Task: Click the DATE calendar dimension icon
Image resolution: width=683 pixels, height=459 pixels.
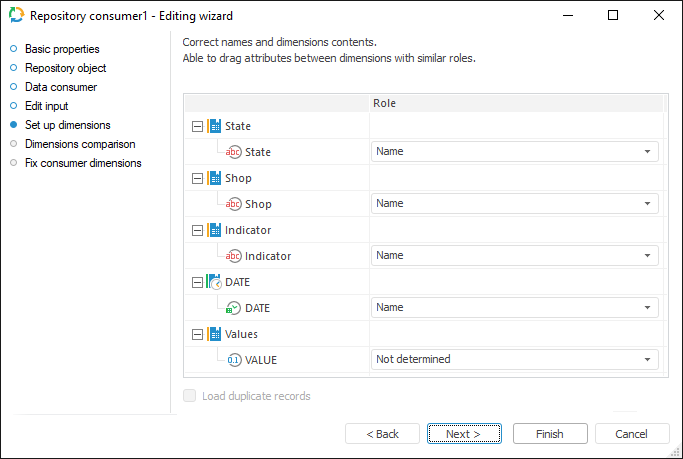Action: [x=214, y=282]
